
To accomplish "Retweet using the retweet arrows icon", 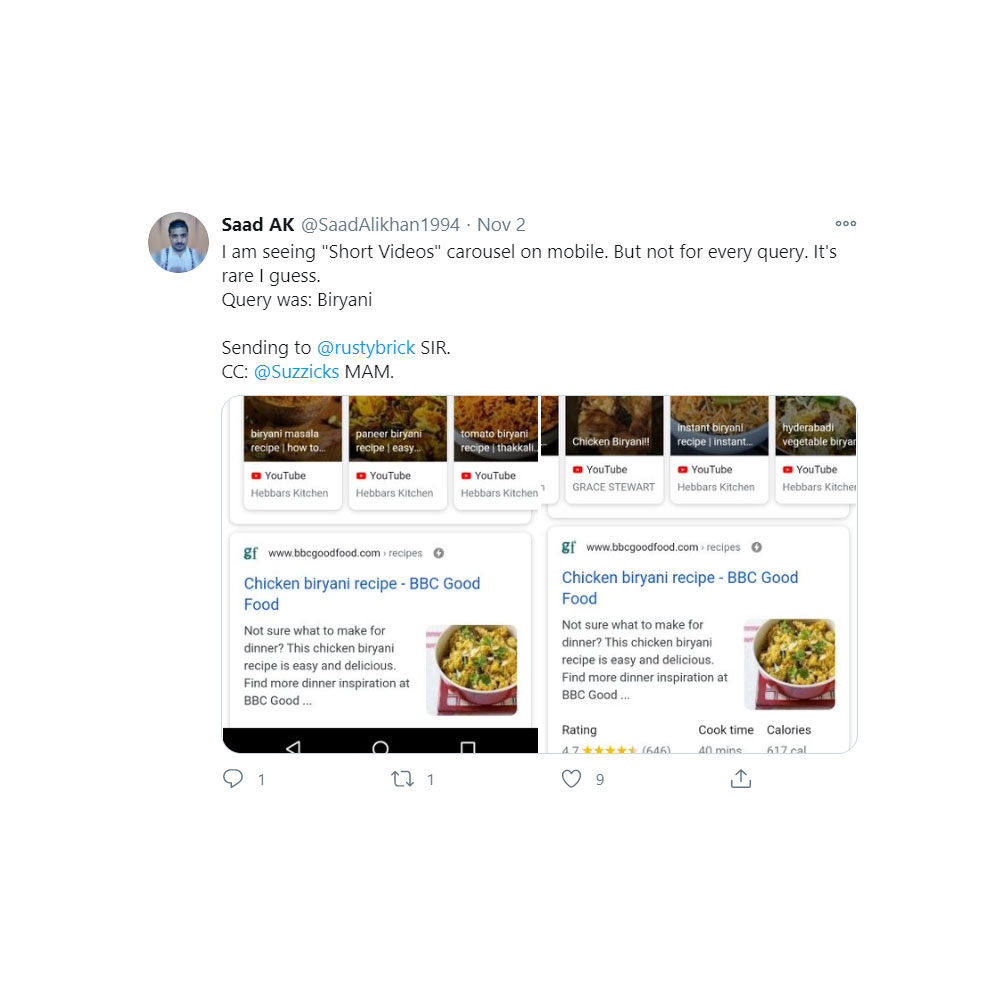I will point(402,779).
